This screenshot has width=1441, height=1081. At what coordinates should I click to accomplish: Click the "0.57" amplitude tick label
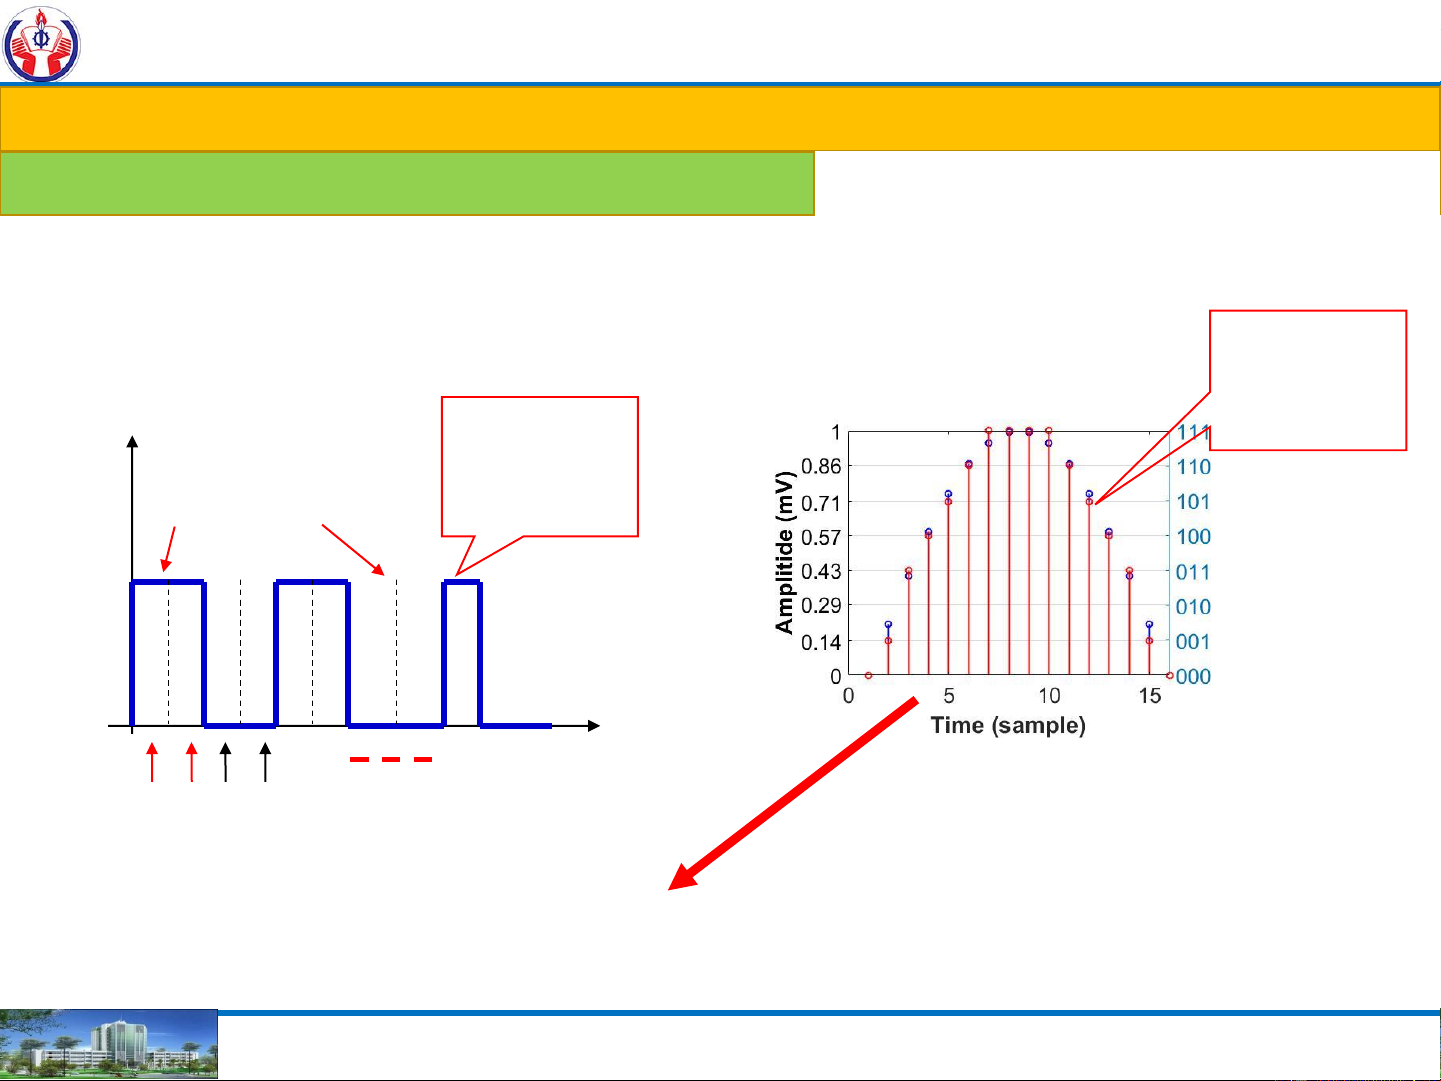point(821,537)
